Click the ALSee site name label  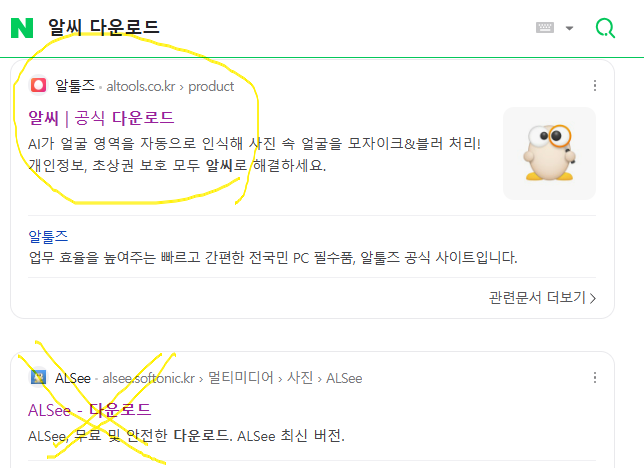(73, 378)
